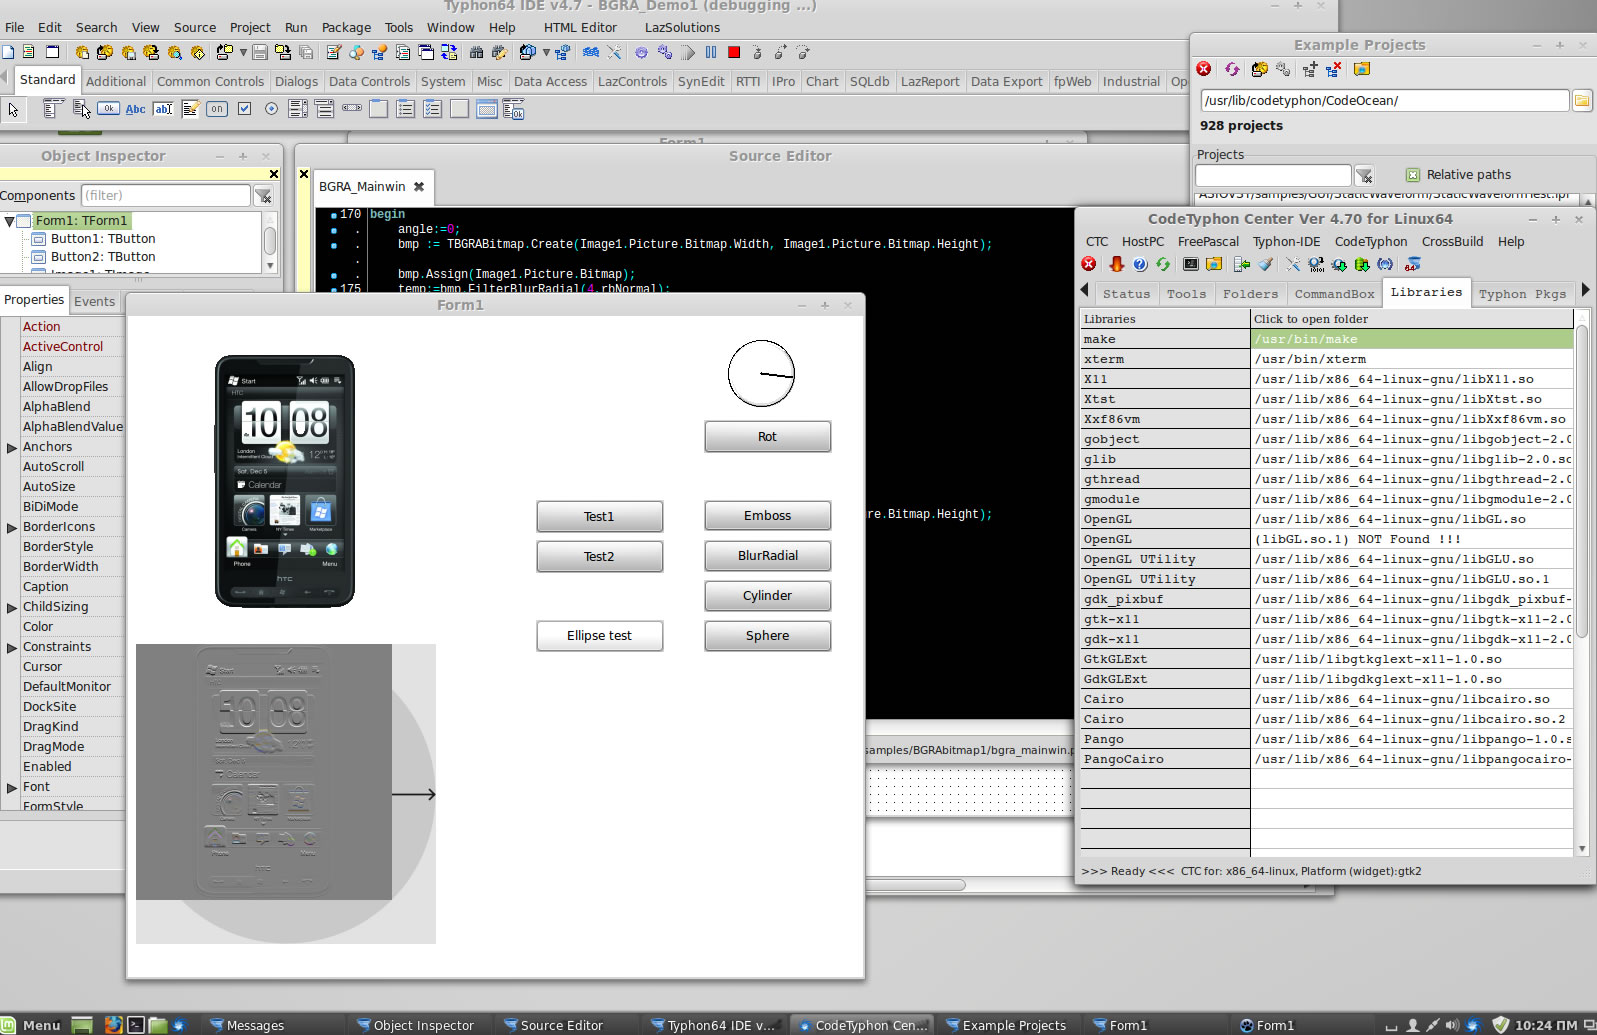The image size is (1597, 1035).
Task: Select the TRadioButton component icon in the palette
Action: tap(271, 109)
